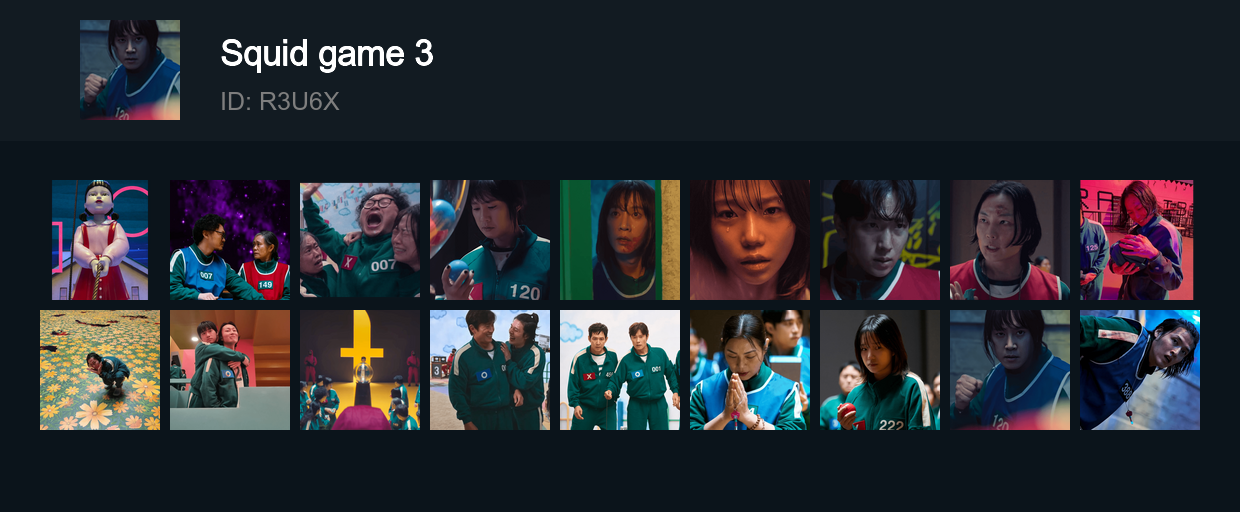Open the close-up face in orange light thumbnail
This screenshot has height=512, width=1240.
(x=750, y=240)
